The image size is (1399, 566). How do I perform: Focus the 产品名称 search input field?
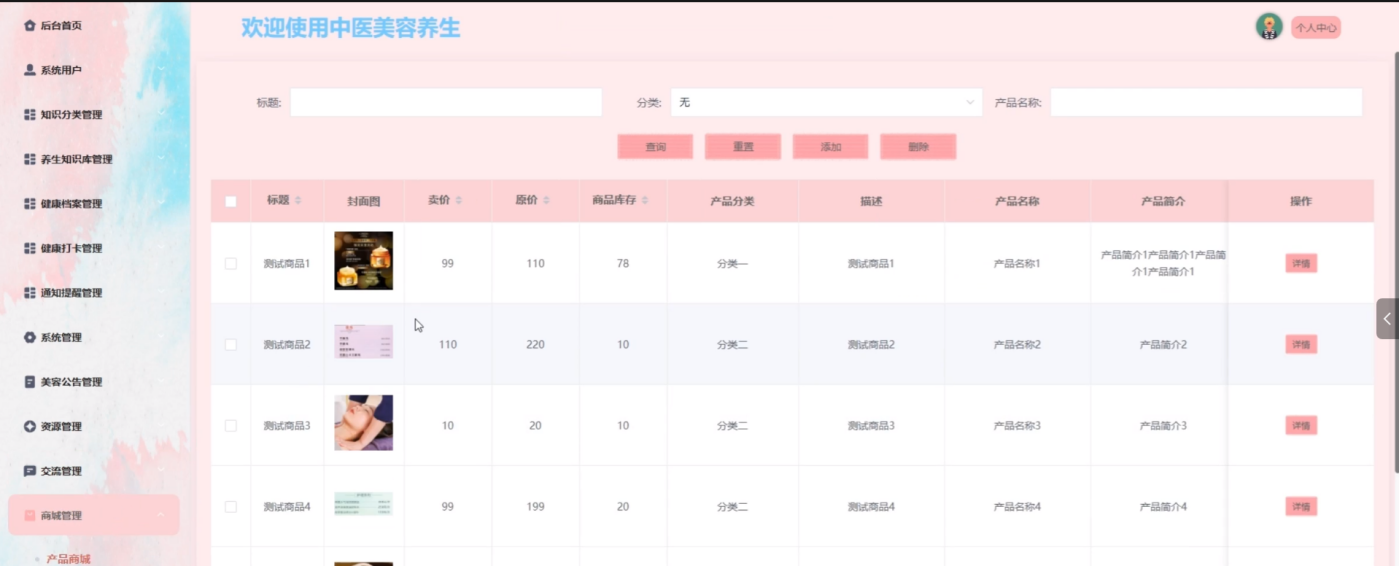(1206, 102)
